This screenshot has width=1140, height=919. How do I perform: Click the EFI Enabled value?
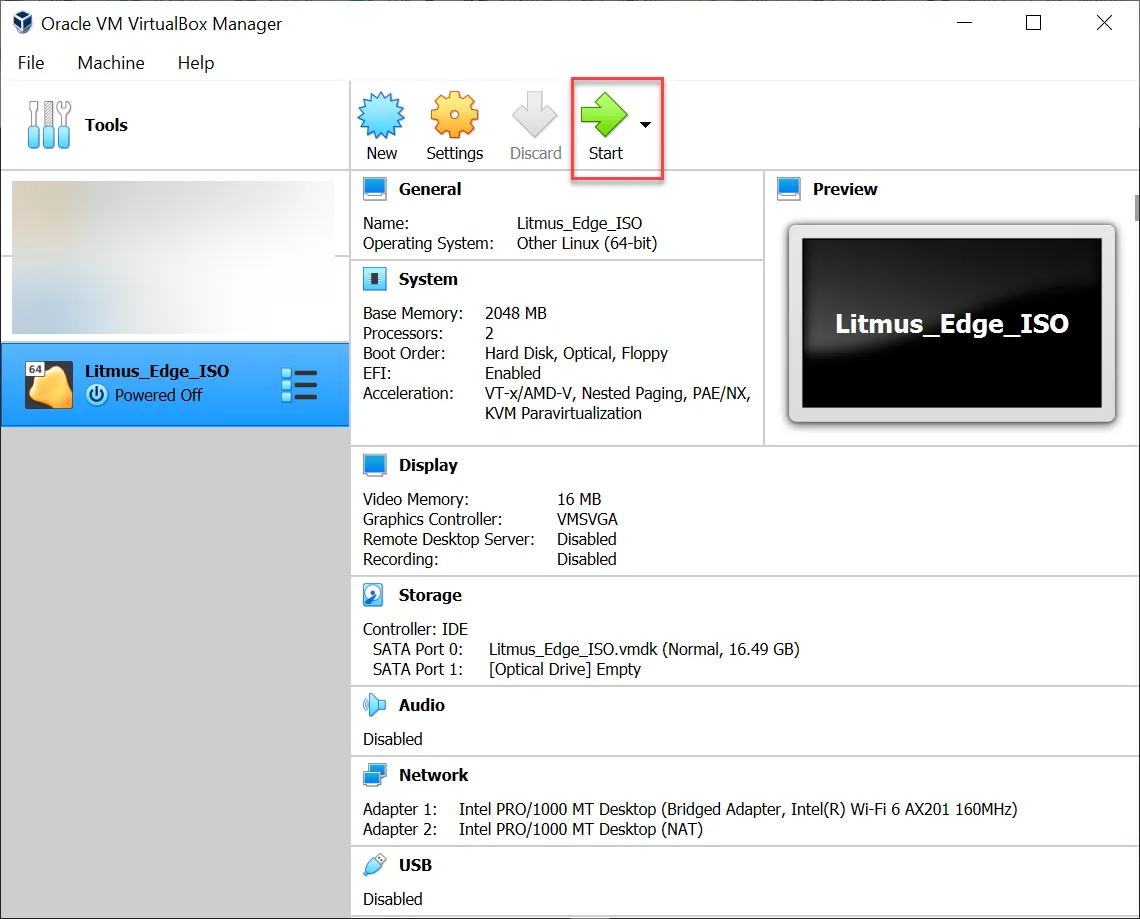513,373
